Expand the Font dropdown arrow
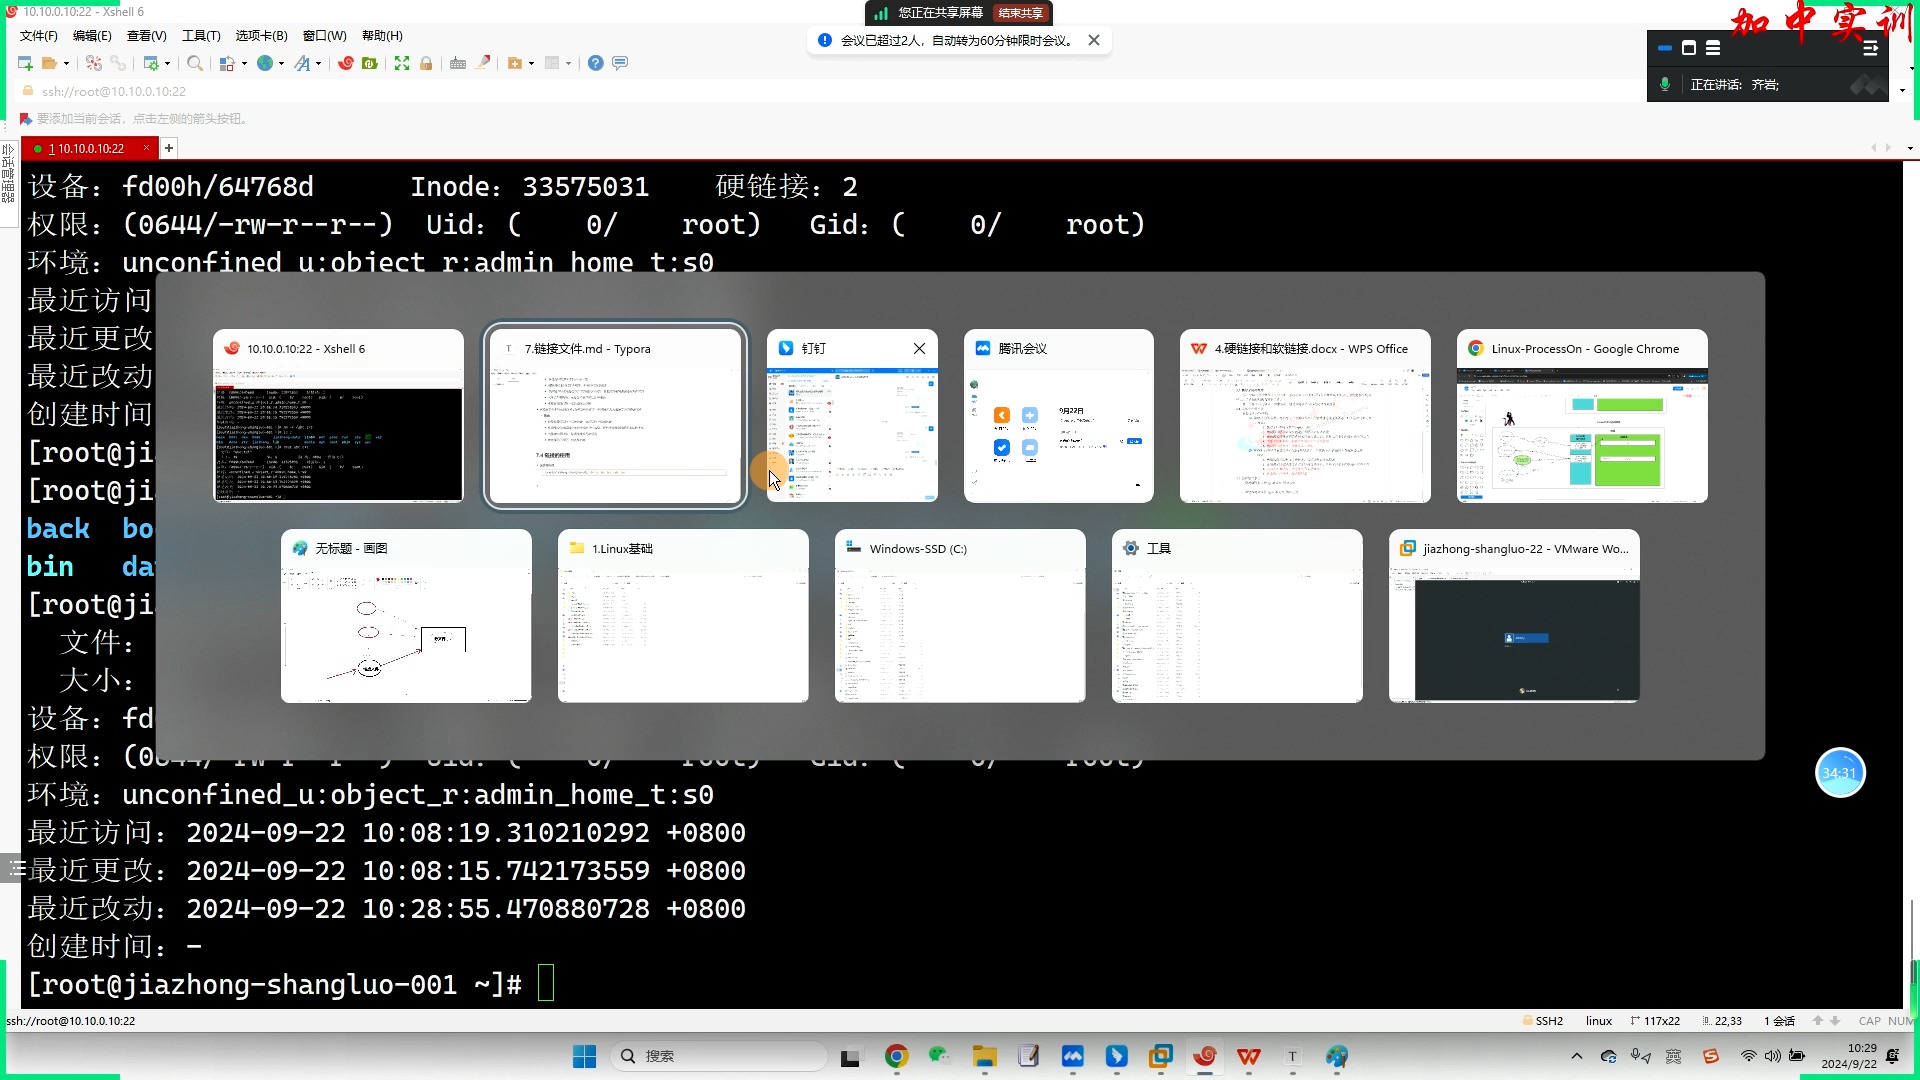Viewport: 1920px width, 1080px height. click(x=318, y=63)
